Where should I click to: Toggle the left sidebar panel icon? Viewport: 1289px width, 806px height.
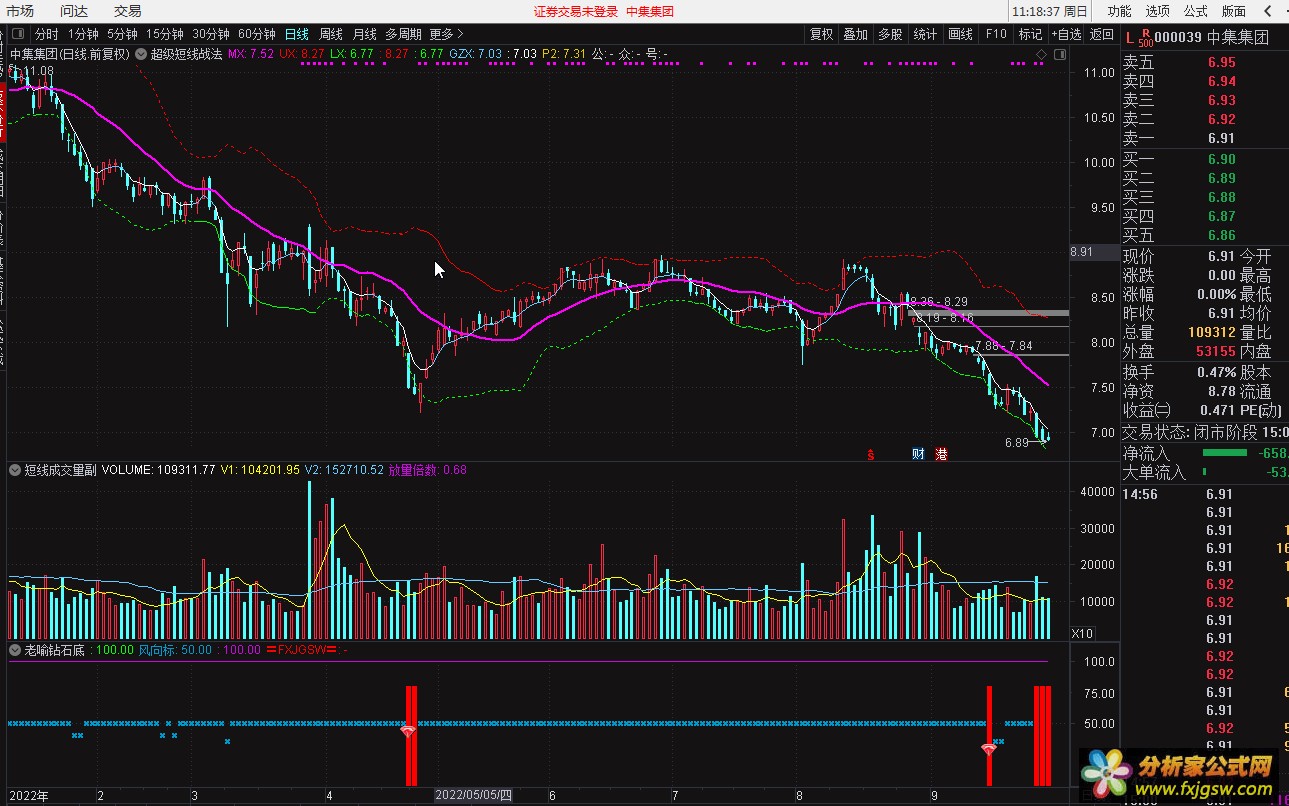[18, 34]
